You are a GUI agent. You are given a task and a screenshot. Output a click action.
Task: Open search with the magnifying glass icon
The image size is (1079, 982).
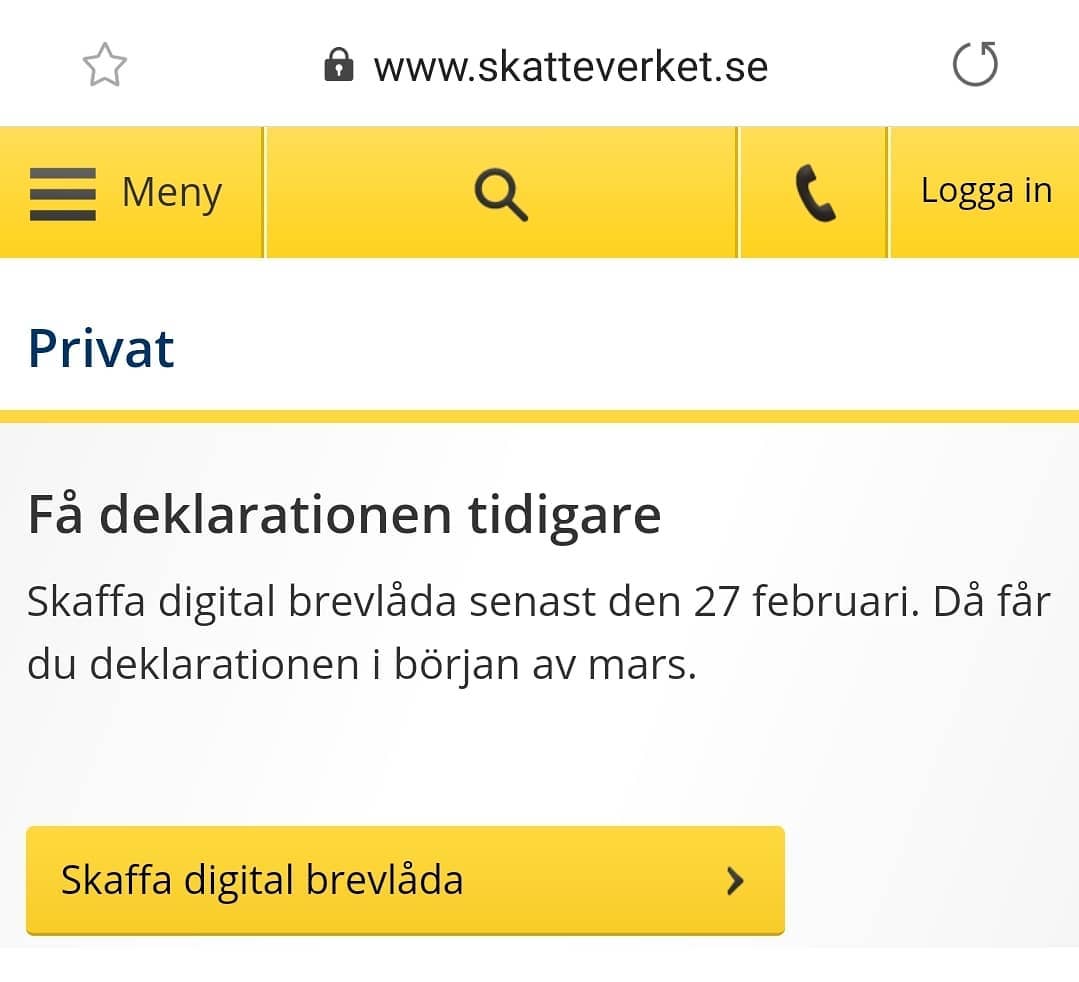pos(501,195)
